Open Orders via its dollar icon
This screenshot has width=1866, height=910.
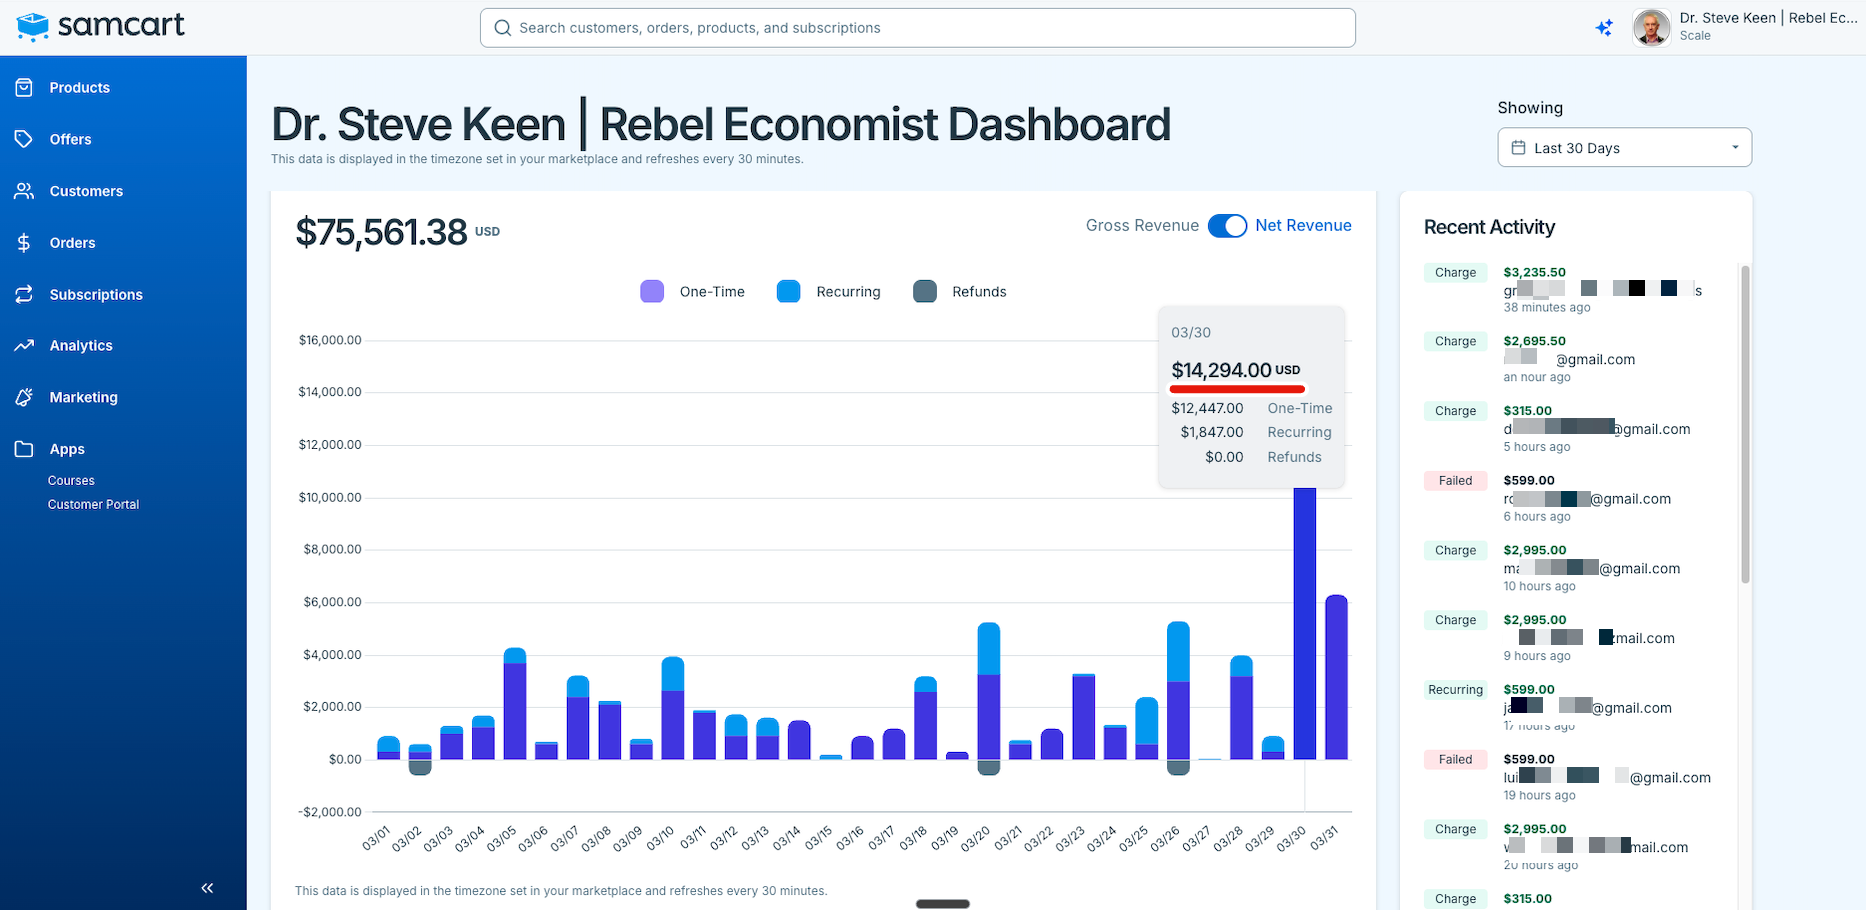point(24,243)
